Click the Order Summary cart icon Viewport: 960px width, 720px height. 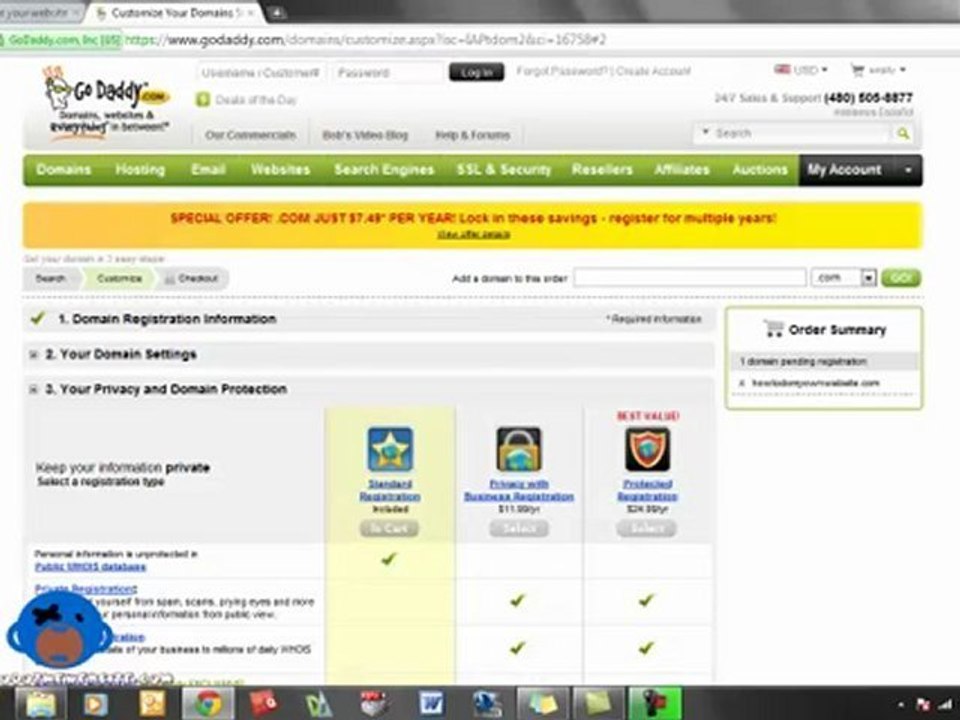click(773, 329)
